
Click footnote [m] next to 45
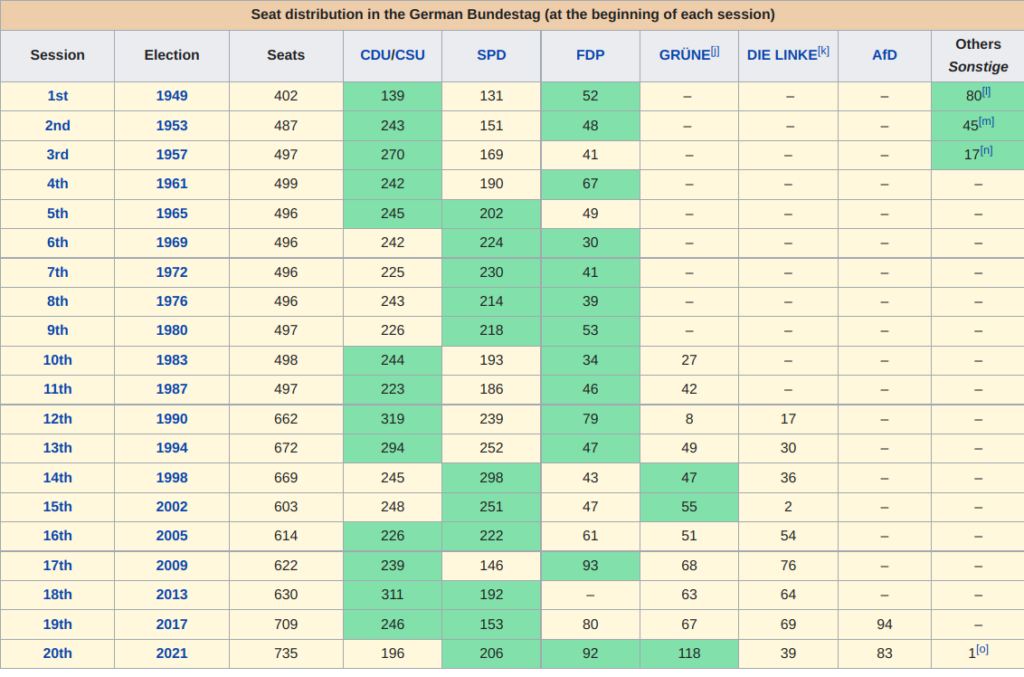point(986,121)
